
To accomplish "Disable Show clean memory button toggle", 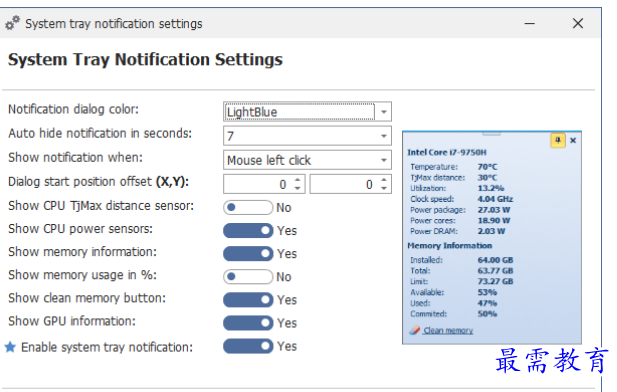I will pyautogui.click(x=248, y=300).
